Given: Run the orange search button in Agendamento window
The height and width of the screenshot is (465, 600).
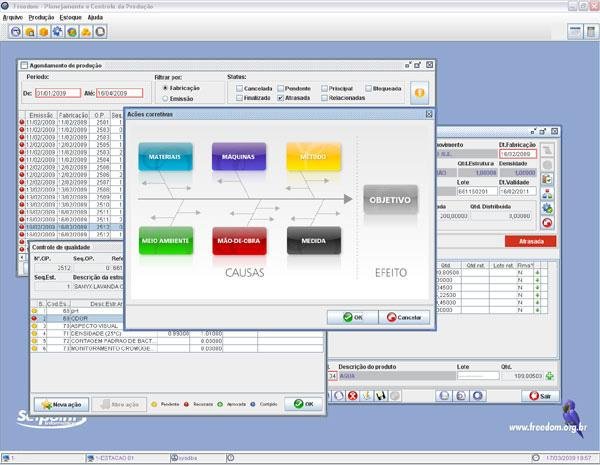Looking at the screenshot, I should click(x=419, y=93).
